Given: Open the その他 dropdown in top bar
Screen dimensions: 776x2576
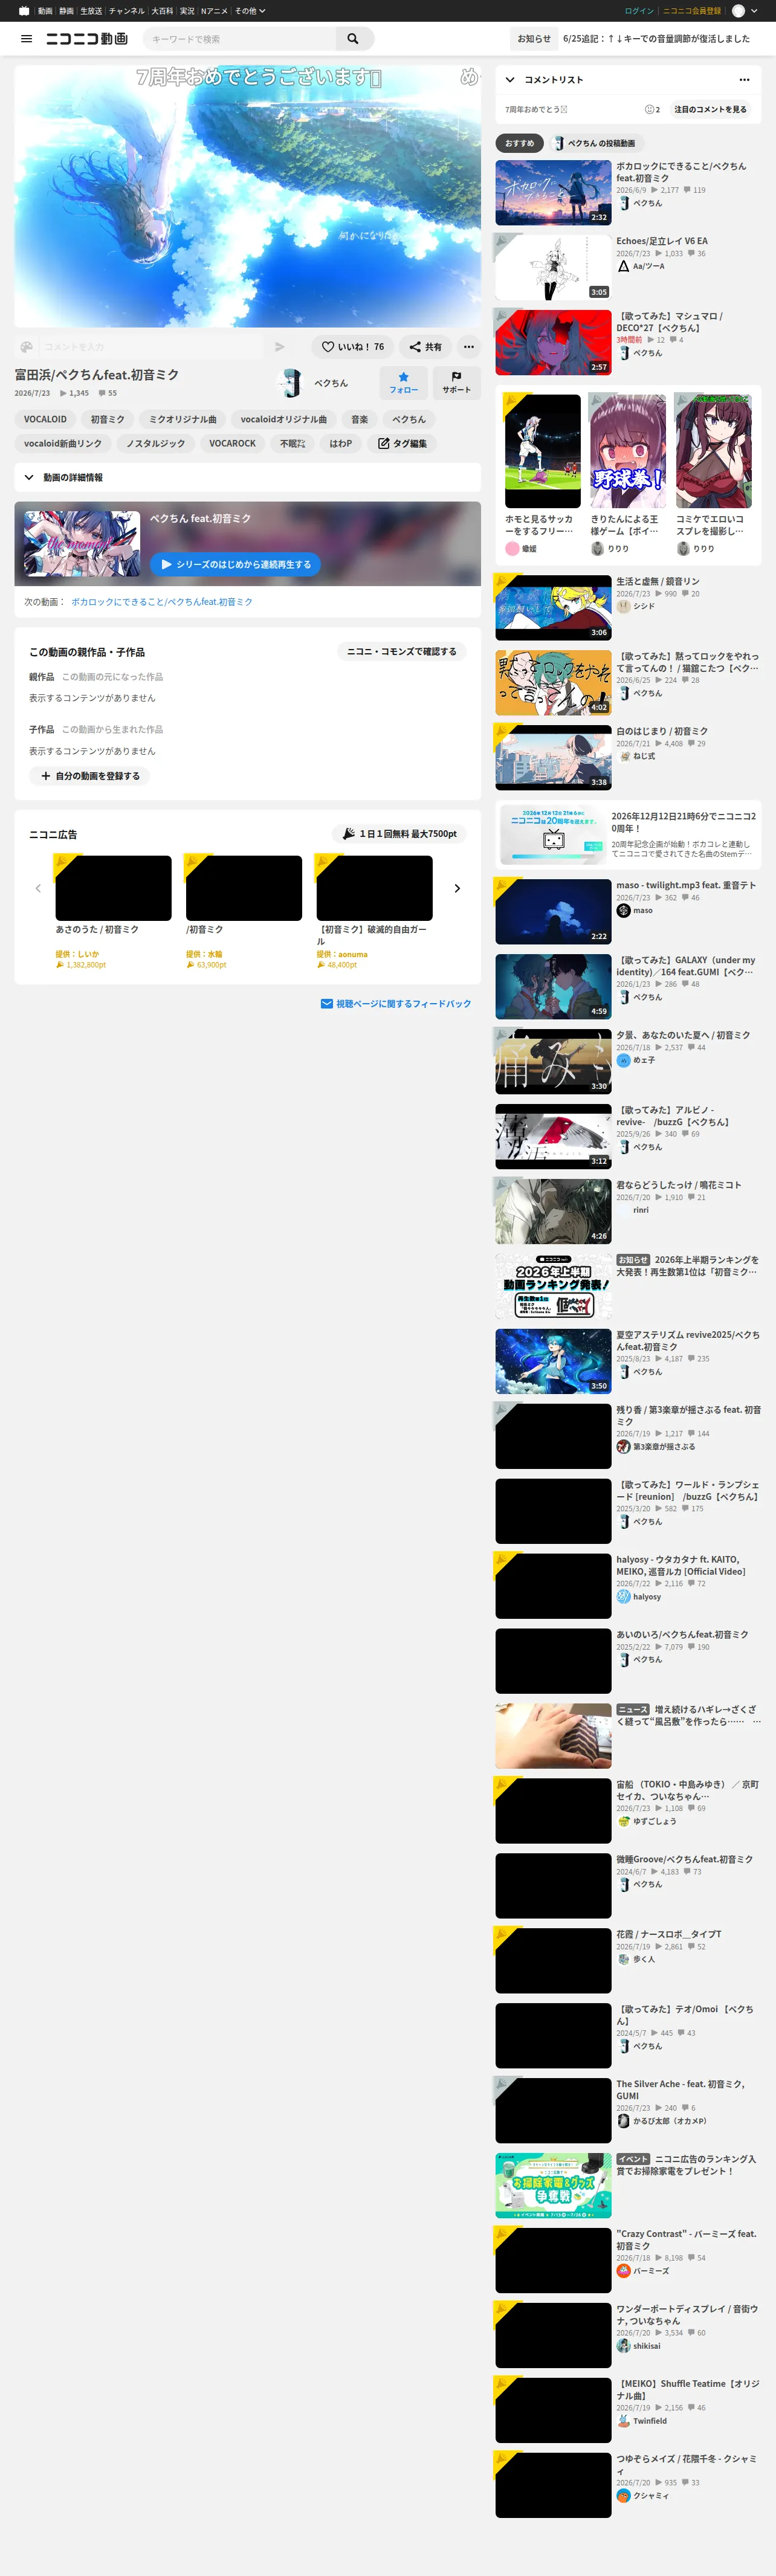Looking at the screenshot, I should (x=250, y=11).
